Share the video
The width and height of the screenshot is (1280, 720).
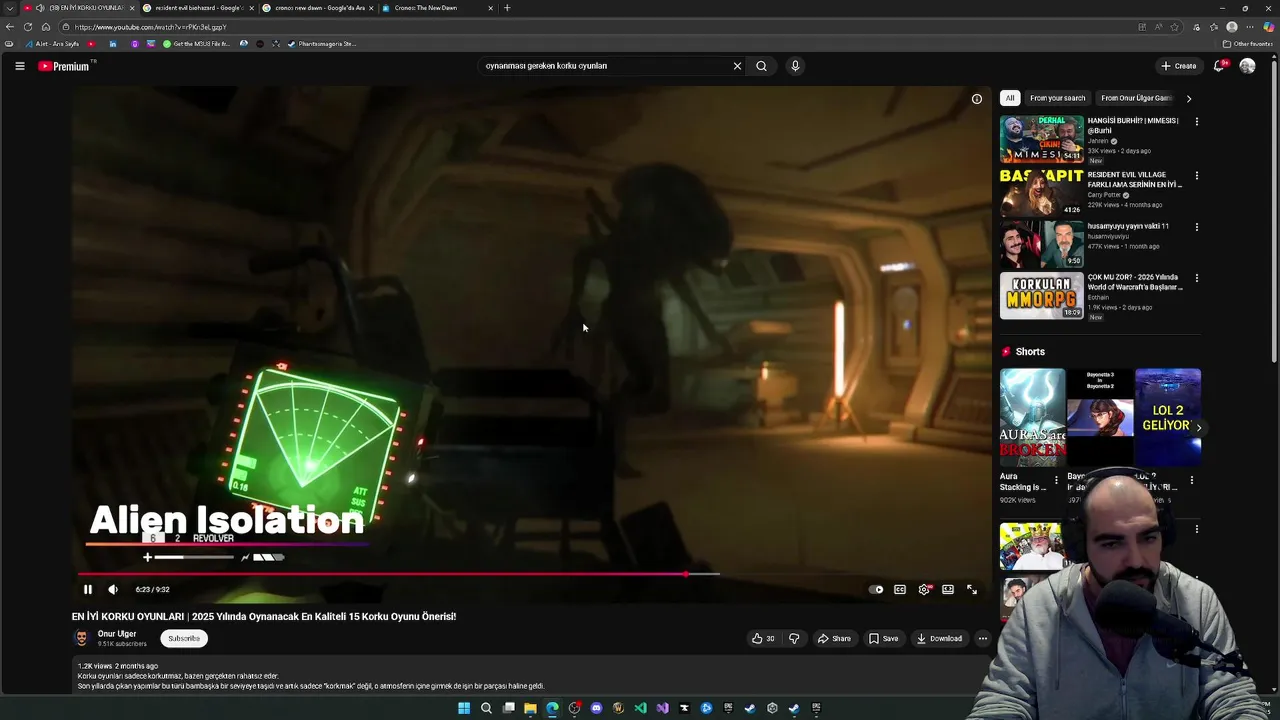[x=834, y=639]
